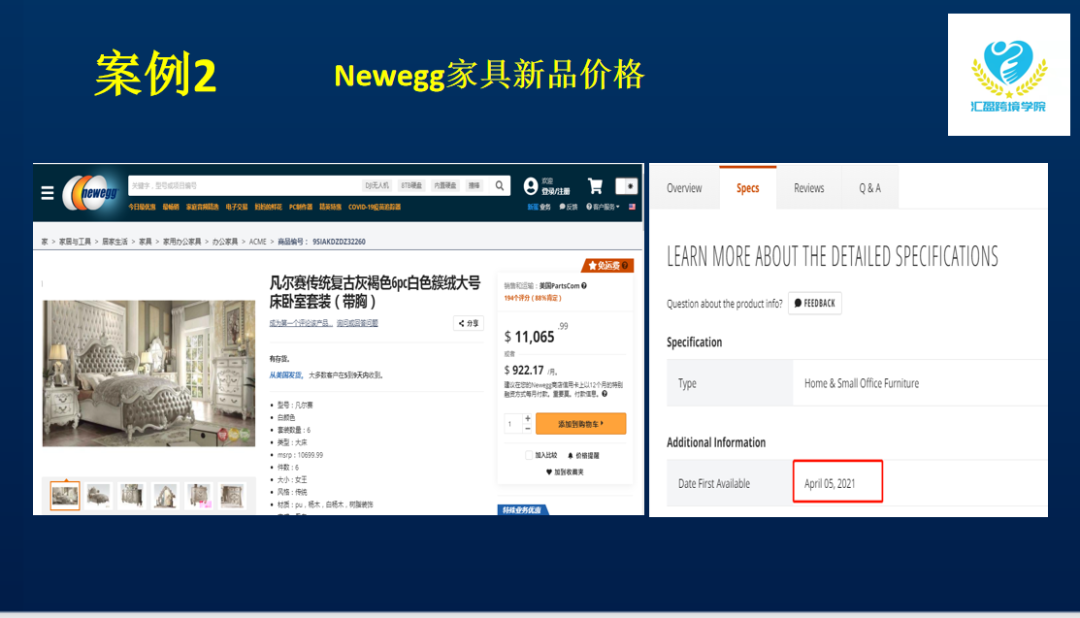Go to 办公家具 breadcrumb
The width and height of the screenshot is (1080, 618).
click(x=225, y=242)
